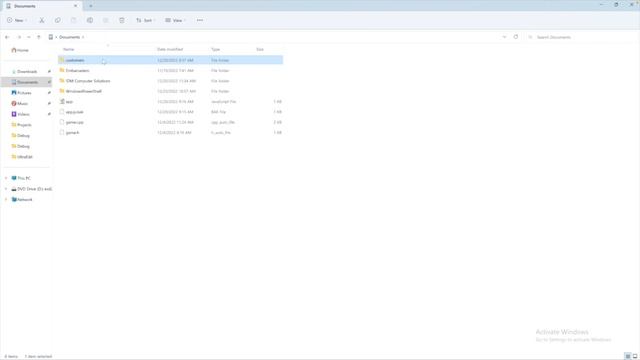Go up one level with the Up arrow

pyautogui.click(x=39, y=37)
